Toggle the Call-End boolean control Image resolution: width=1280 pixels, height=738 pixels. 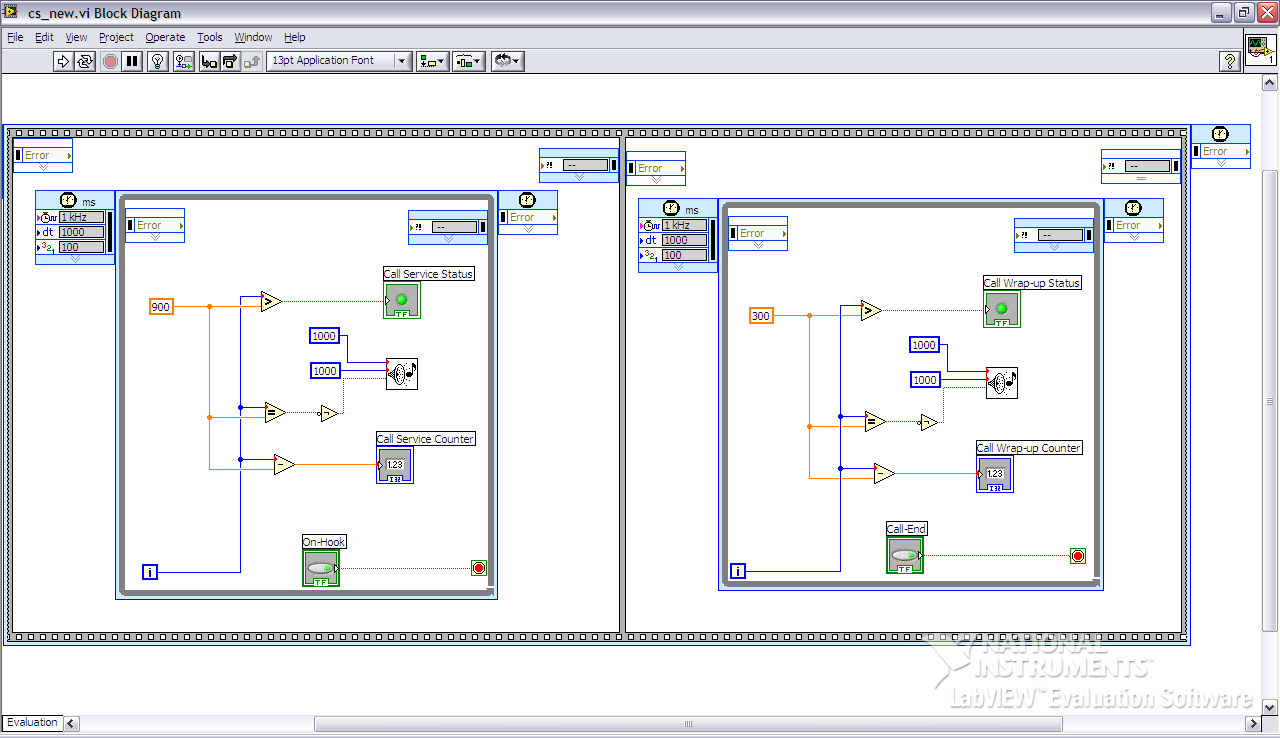904,555
